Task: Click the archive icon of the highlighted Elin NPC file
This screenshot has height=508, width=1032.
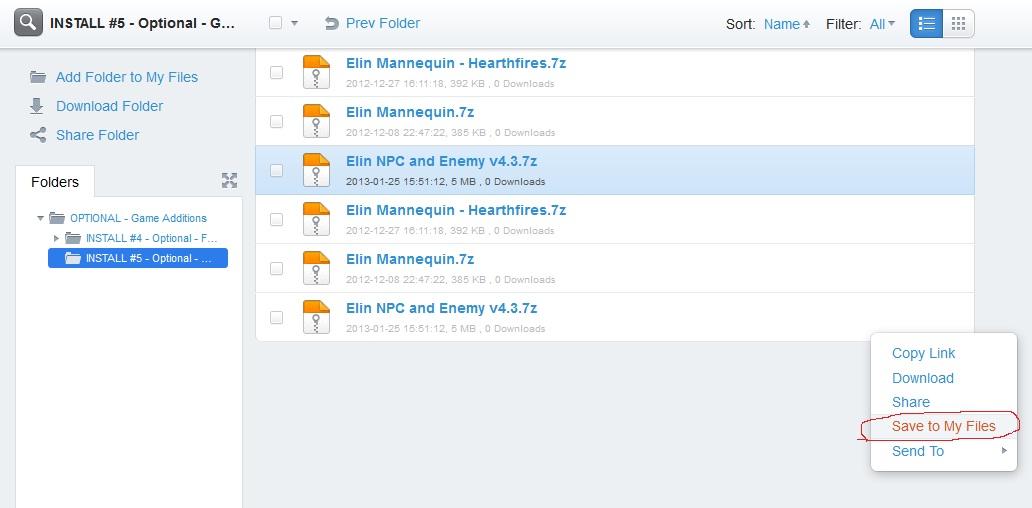Action: (316, 170)
